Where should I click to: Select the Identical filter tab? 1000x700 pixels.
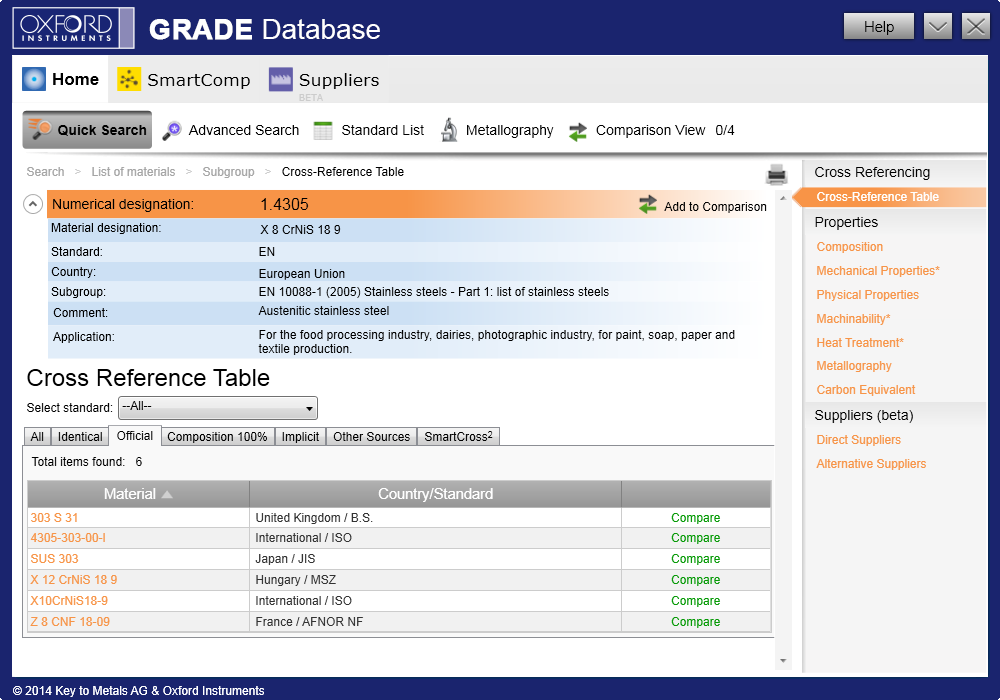pyautogui.click(x=80, y=437)
